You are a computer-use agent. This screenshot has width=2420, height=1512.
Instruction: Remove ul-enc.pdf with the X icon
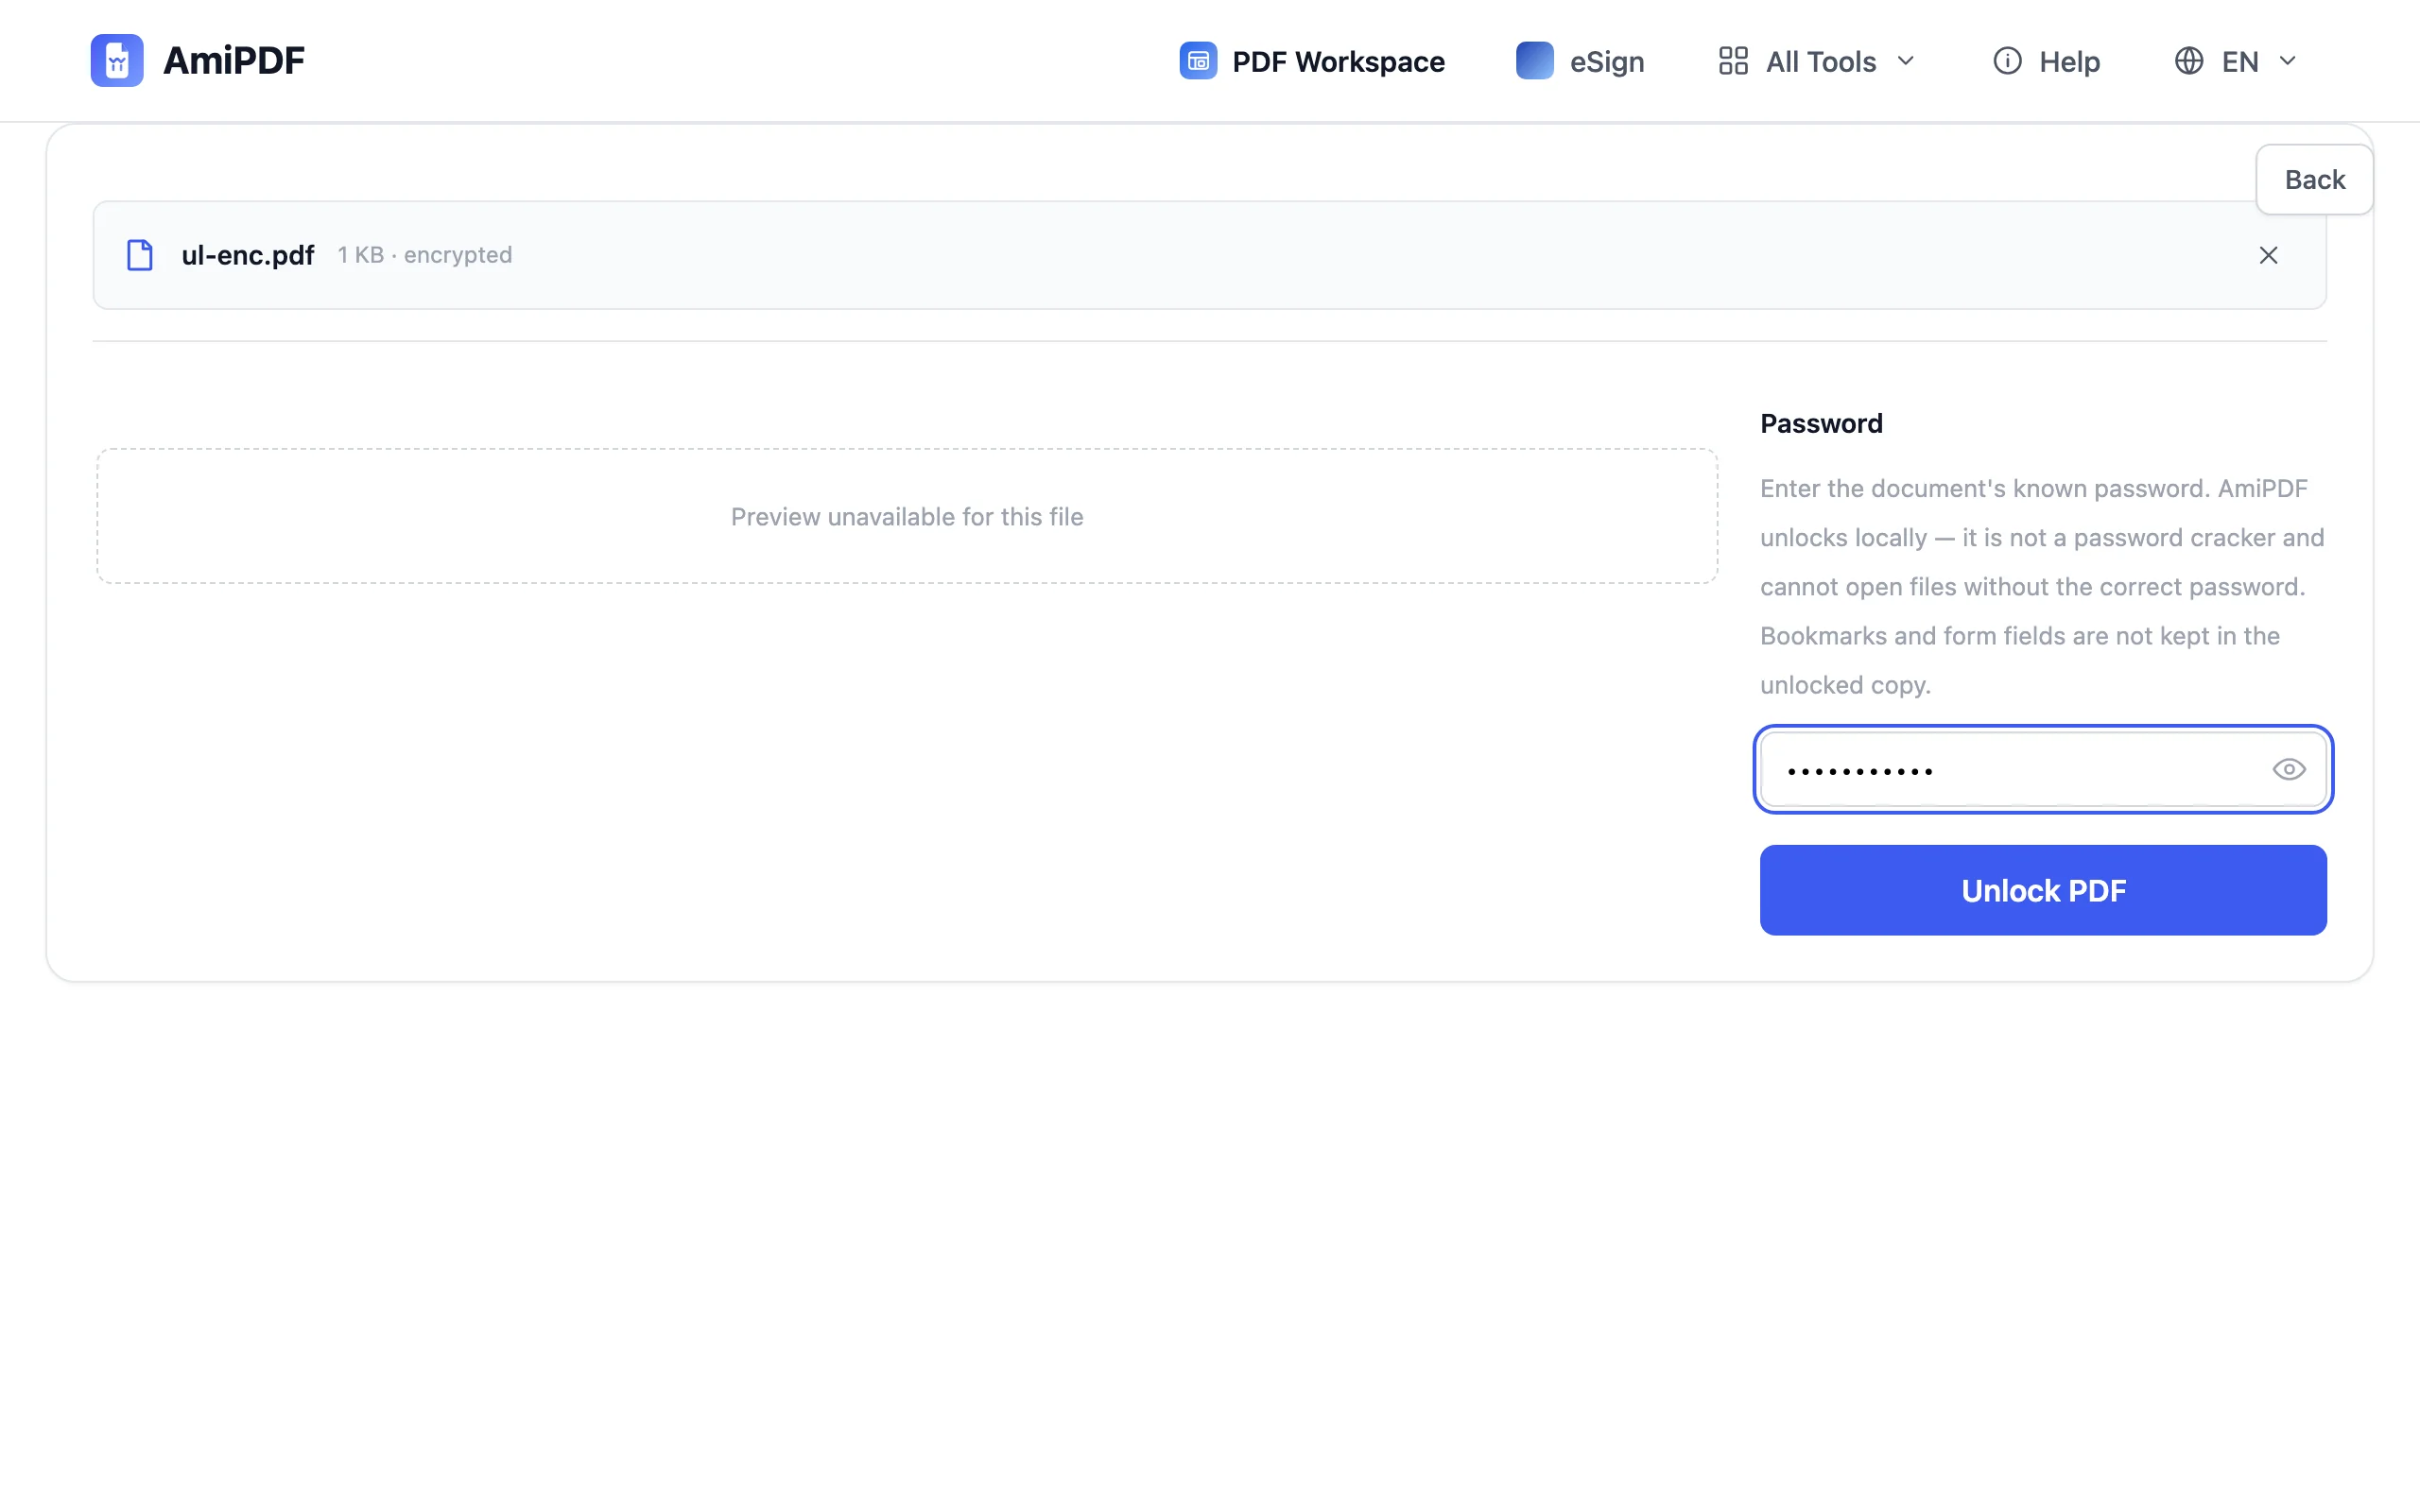click(x=2268, y=255)
